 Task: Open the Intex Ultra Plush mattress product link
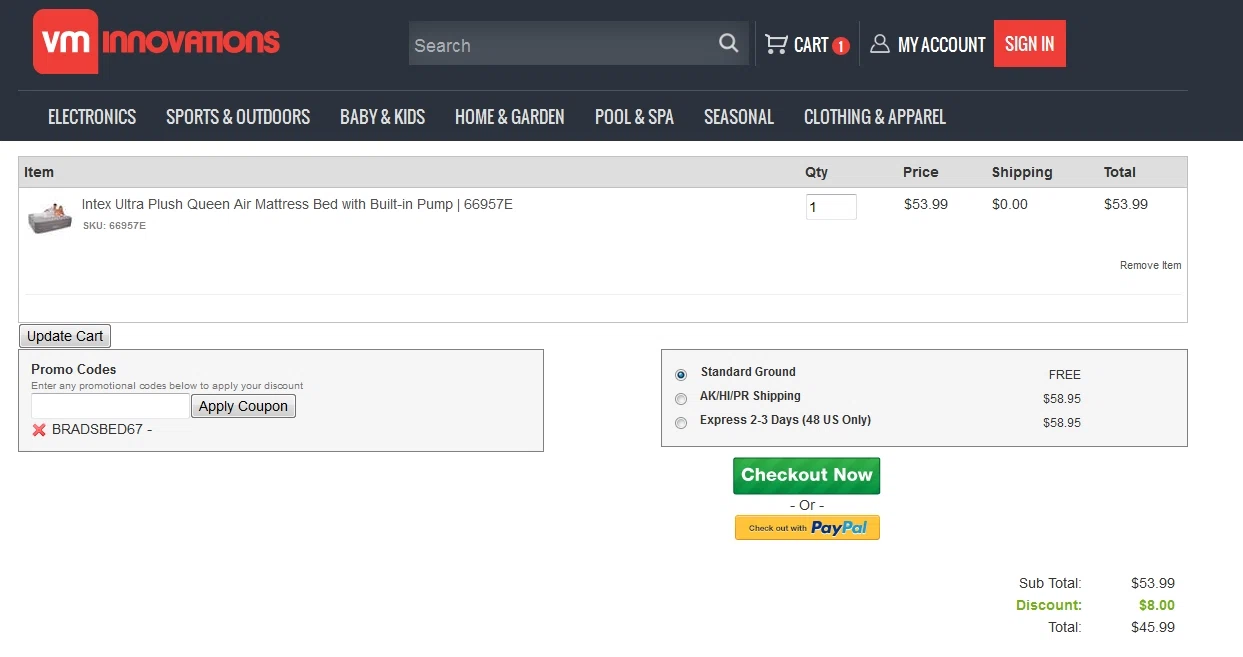pyautogui.click(x=297, y=204)
